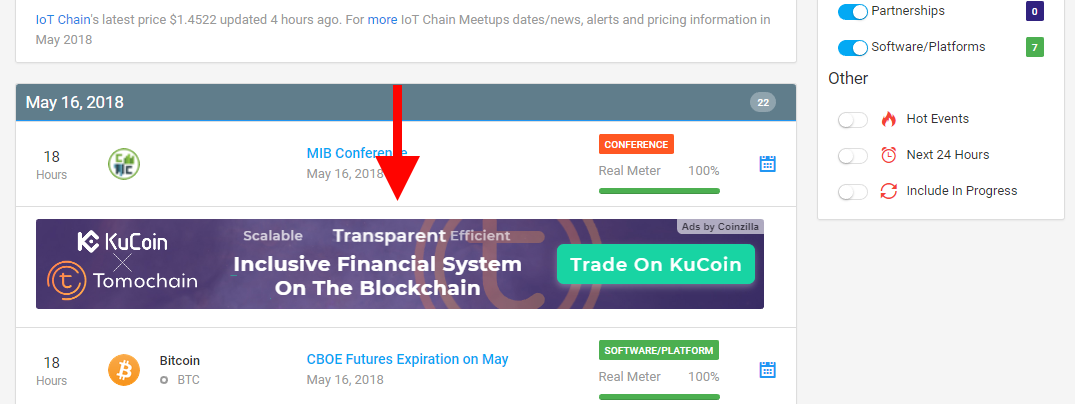Follow the IoT Chain link
Image resolution: width=1075 pixels, height=404 pixels.
(x=63, y=19)
